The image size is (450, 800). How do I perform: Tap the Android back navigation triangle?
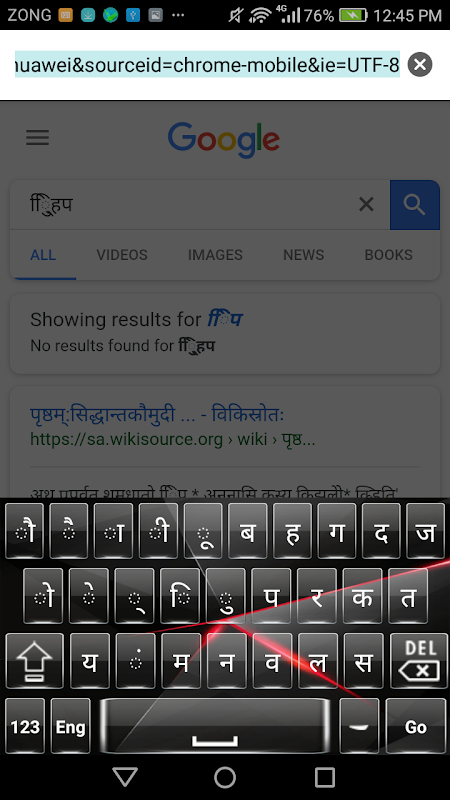pos(125,777)
